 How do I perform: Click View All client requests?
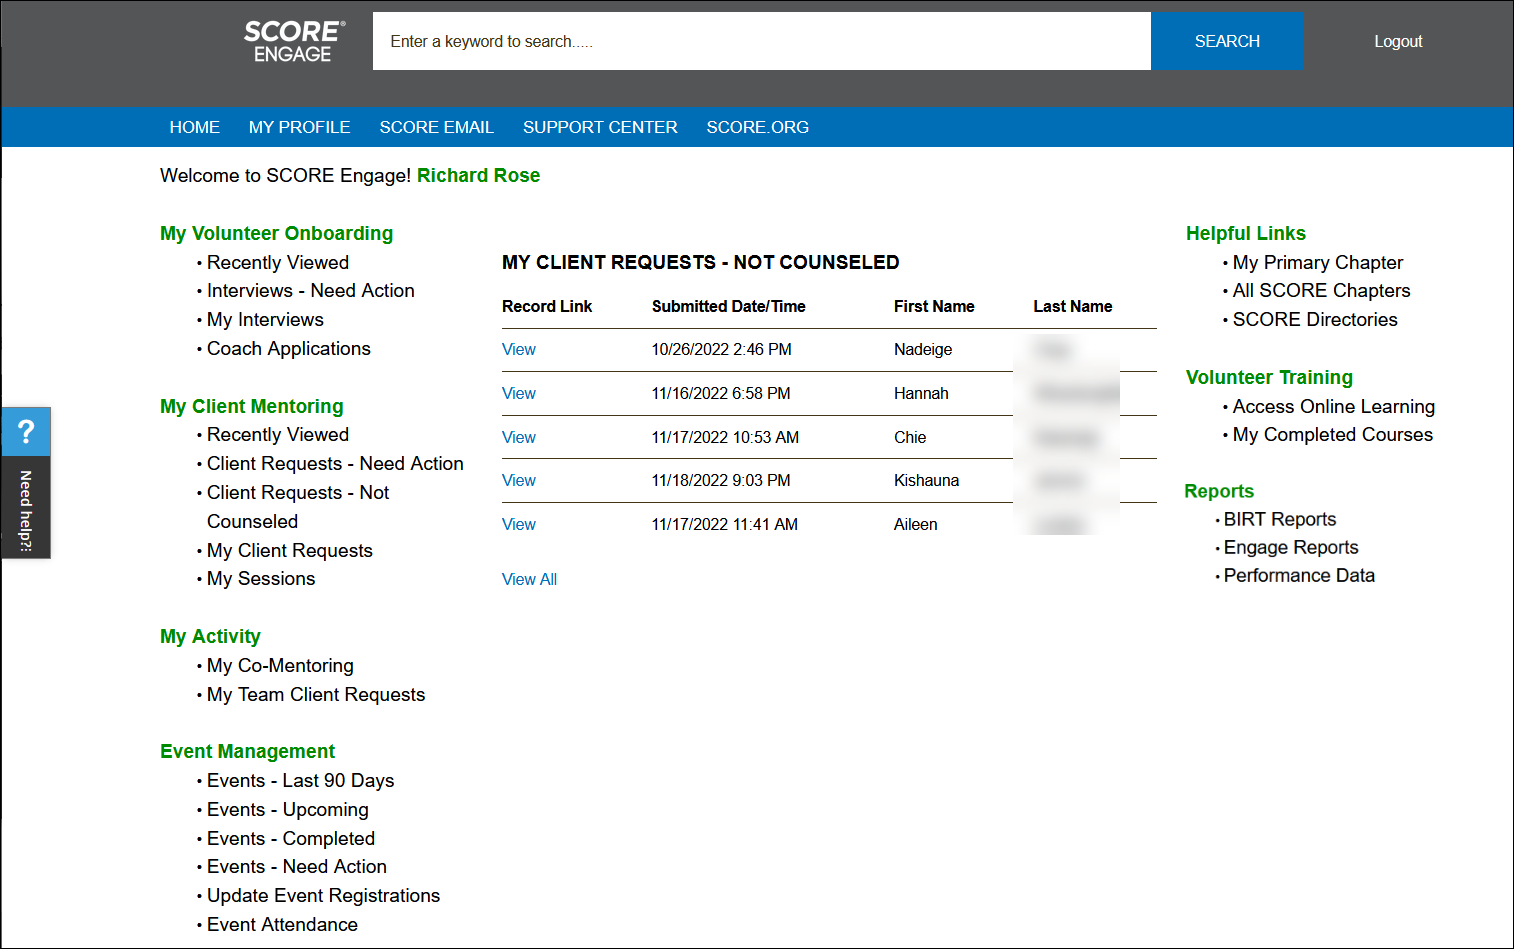pos(529,579)
